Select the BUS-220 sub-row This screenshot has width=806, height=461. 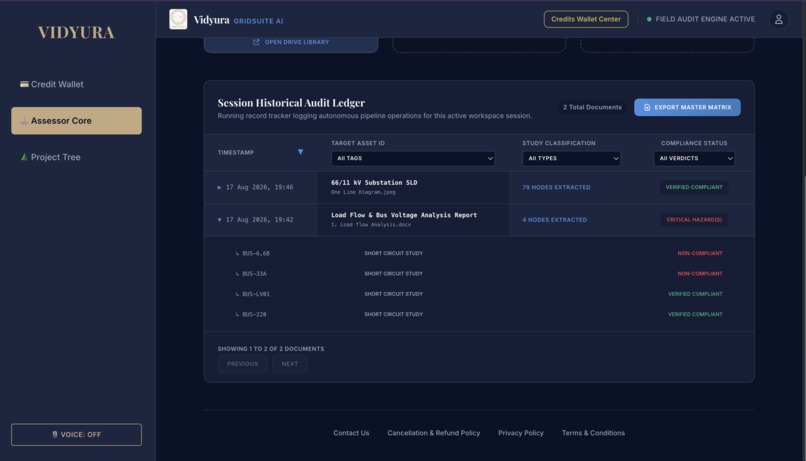(479, 315)
